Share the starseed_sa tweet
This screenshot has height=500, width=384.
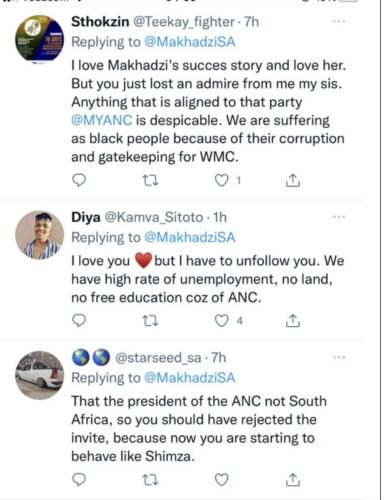click(x=293, y=479)
